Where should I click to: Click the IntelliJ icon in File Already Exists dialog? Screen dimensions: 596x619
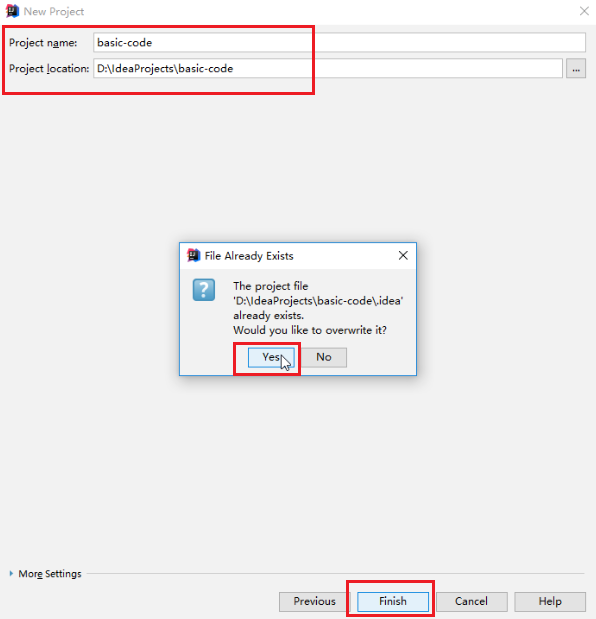(x=193, y=255)
